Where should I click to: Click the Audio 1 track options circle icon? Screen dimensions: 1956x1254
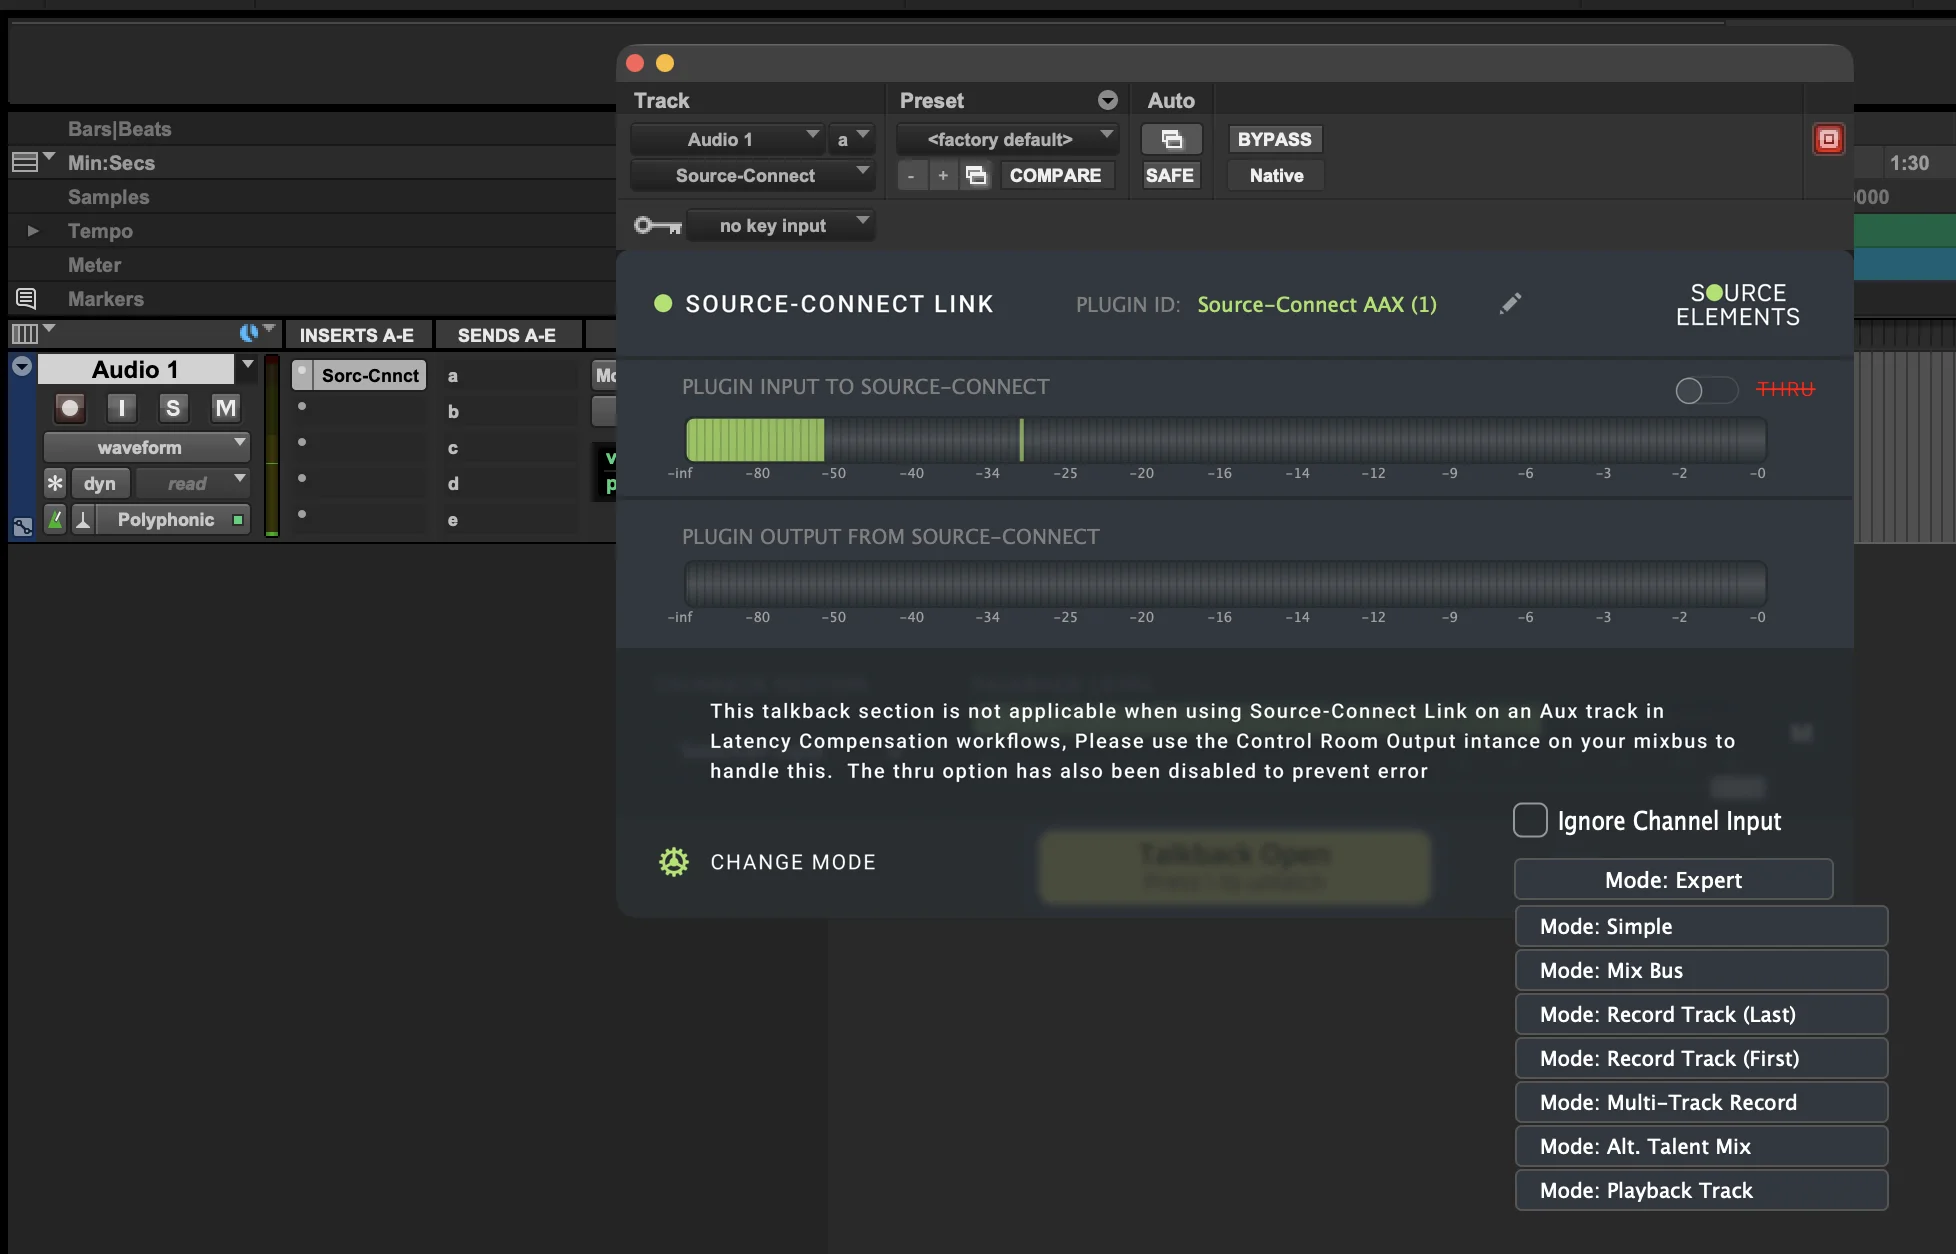coord(22,367)
